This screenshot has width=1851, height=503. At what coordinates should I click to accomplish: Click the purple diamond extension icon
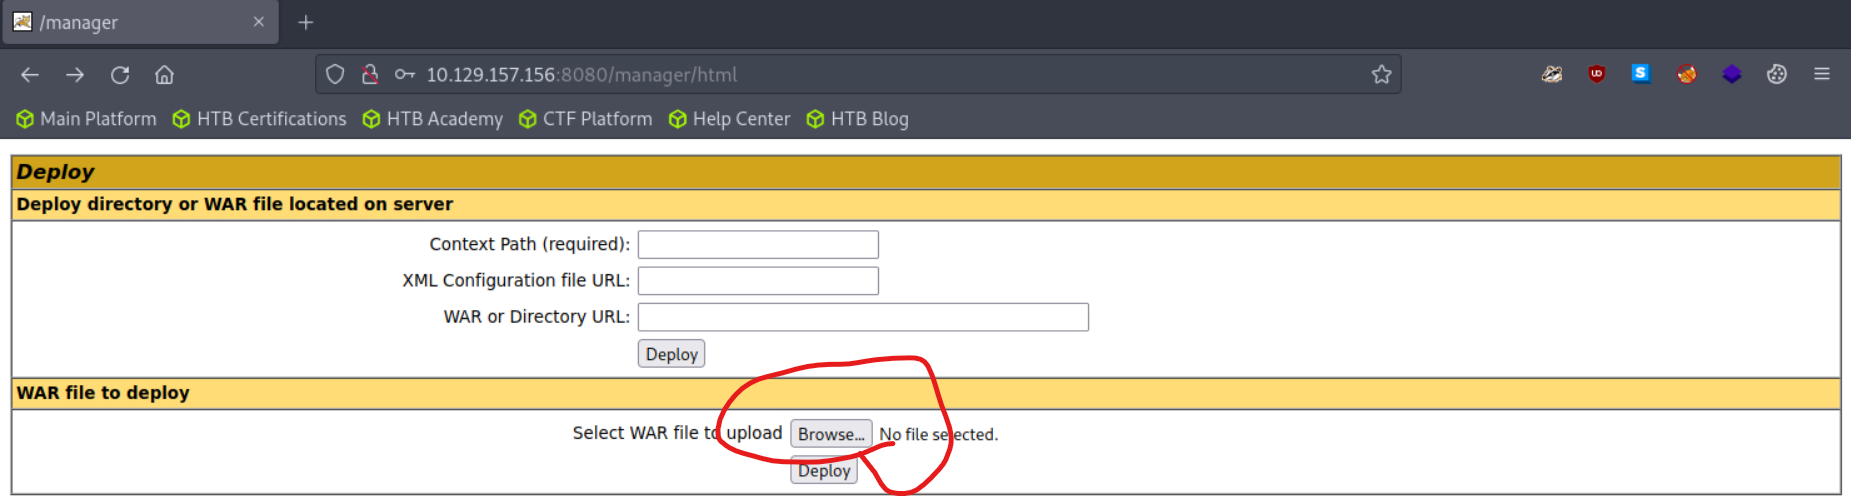(1732, 74)
